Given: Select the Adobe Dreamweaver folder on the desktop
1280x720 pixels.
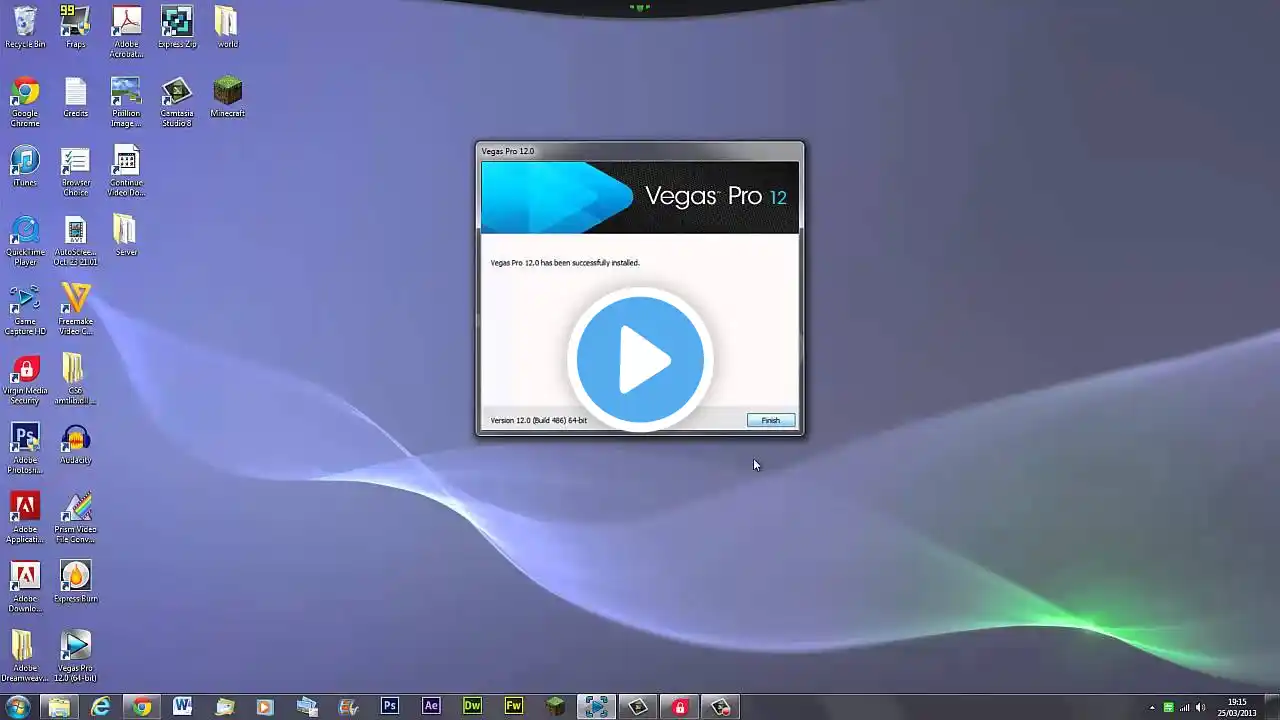Looking at the screenshot, I should tap(25, 656).
